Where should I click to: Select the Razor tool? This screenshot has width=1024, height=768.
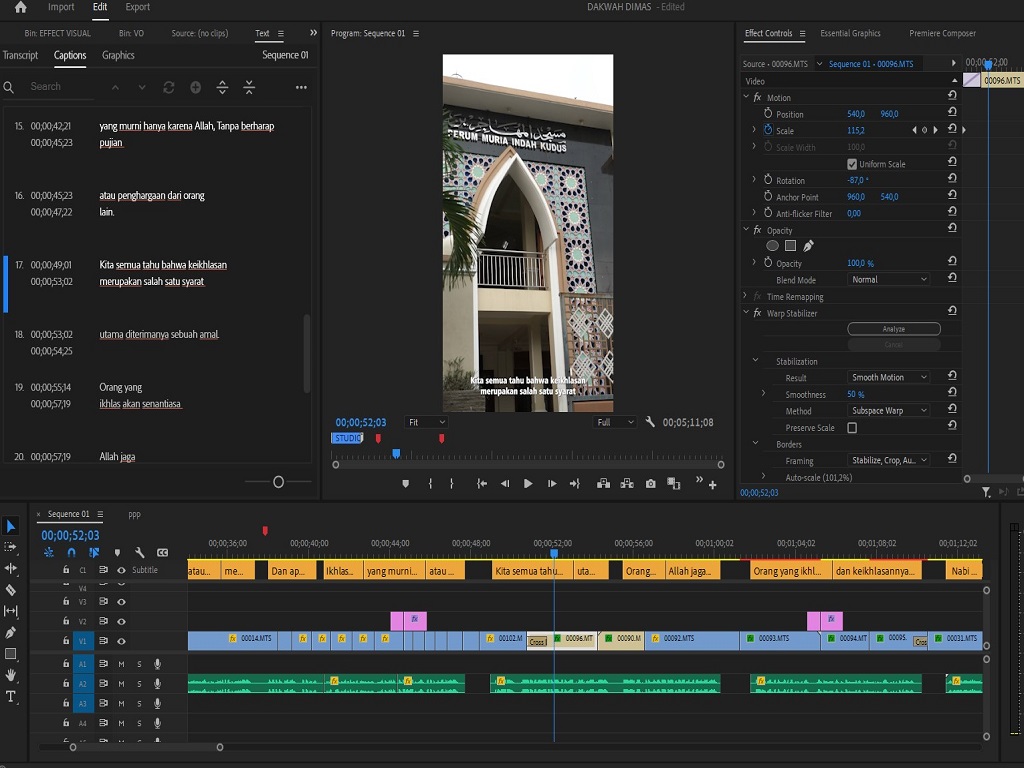(11, 590)
